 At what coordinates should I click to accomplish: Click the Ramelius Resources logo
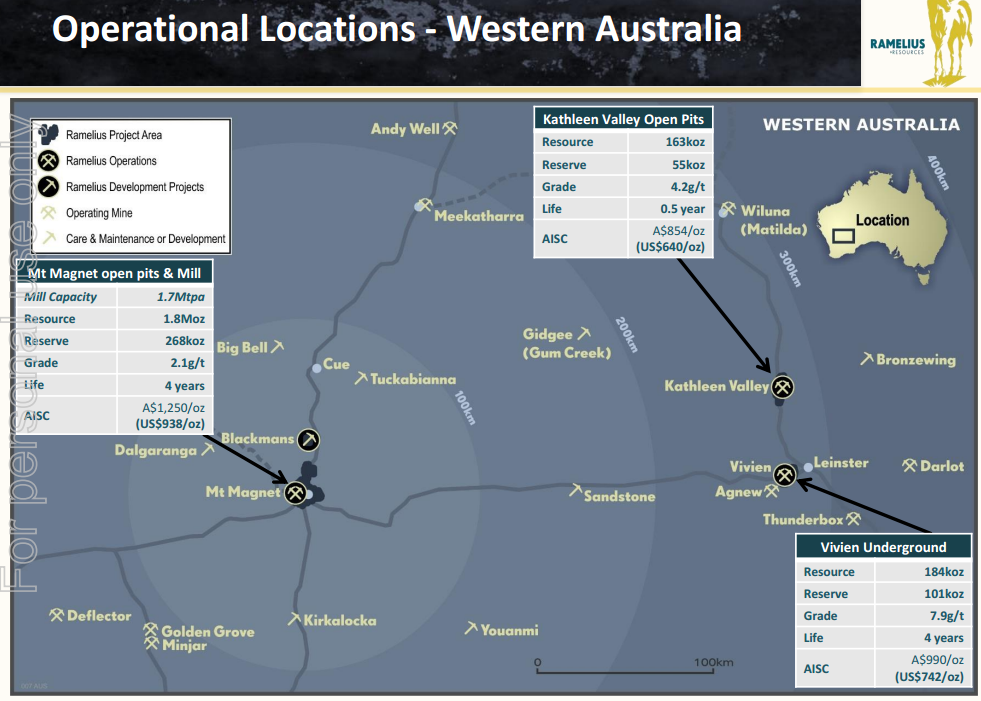(x=920, y=43)
